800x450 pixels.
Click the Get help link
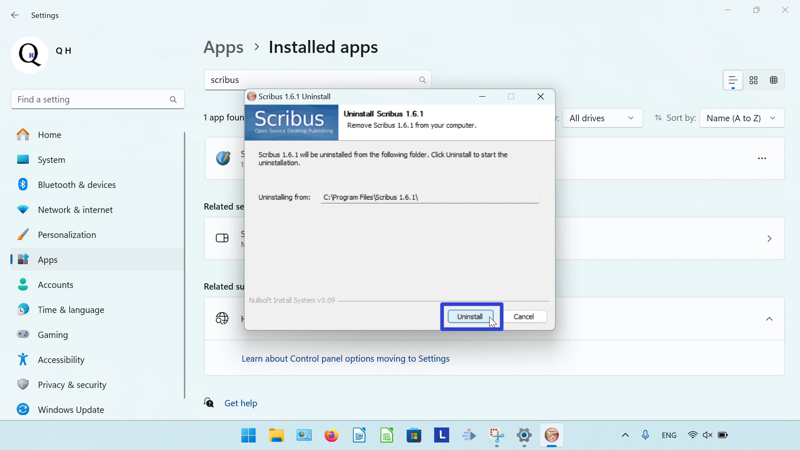click(x=241, y=403)
